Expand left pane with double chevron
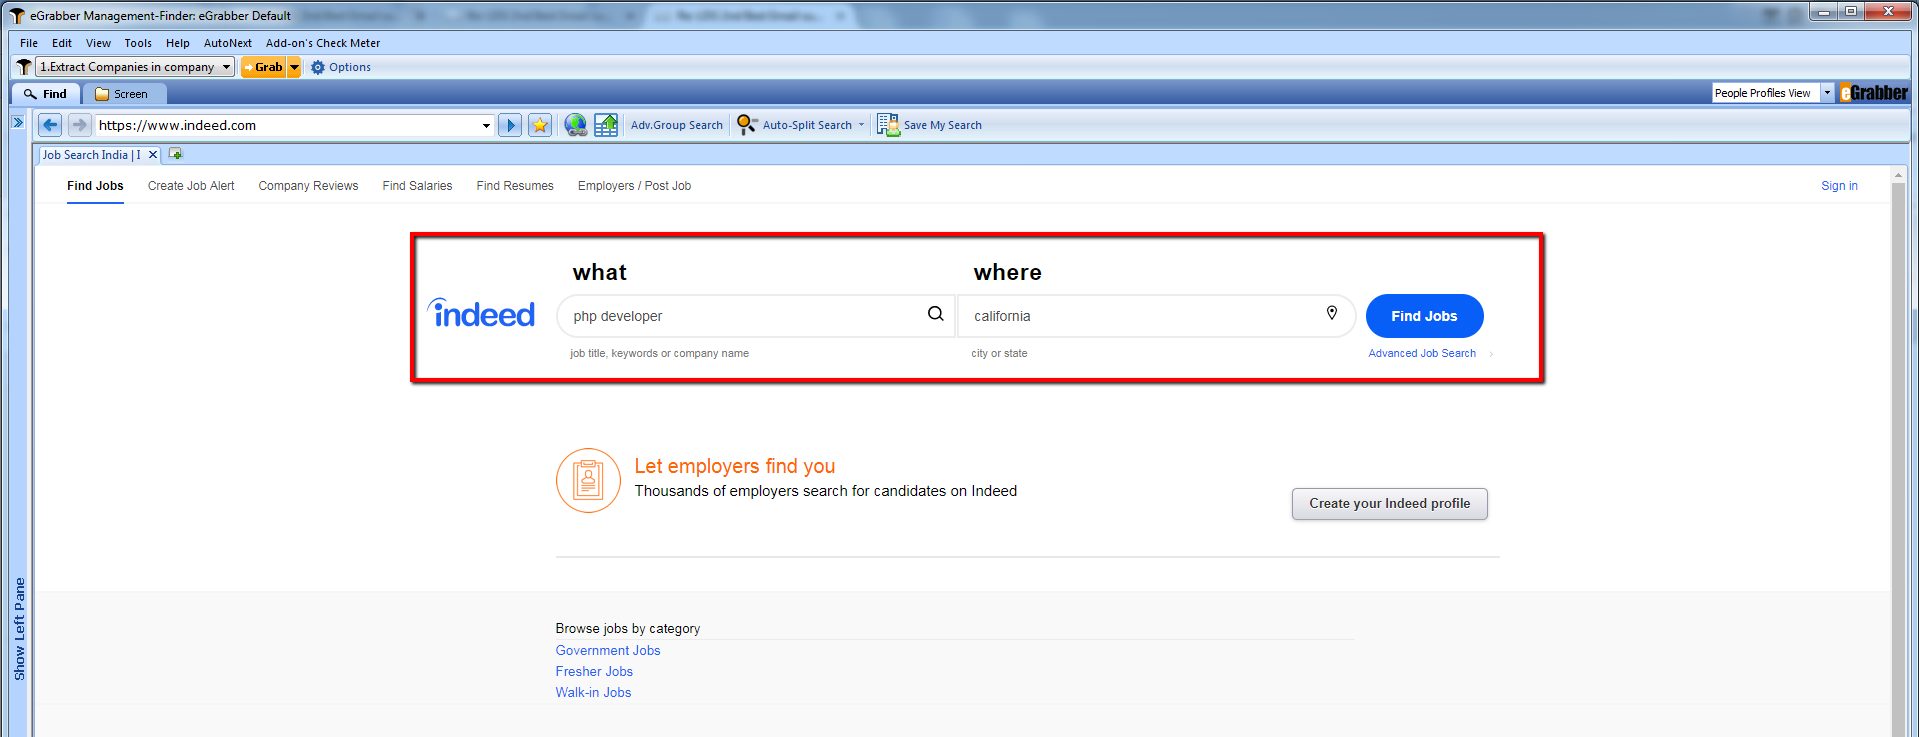The width and height of the screenshot is (1919, 737). (x=18, y=122)
